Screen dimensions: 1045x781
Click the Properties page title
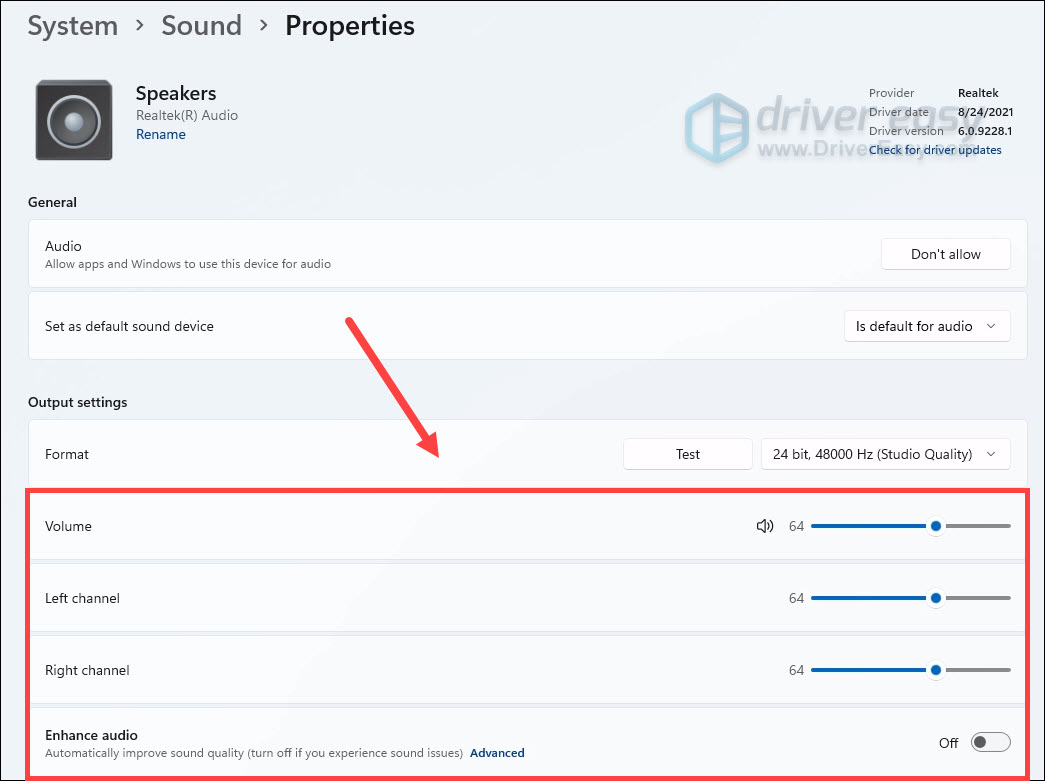[350, 25]
